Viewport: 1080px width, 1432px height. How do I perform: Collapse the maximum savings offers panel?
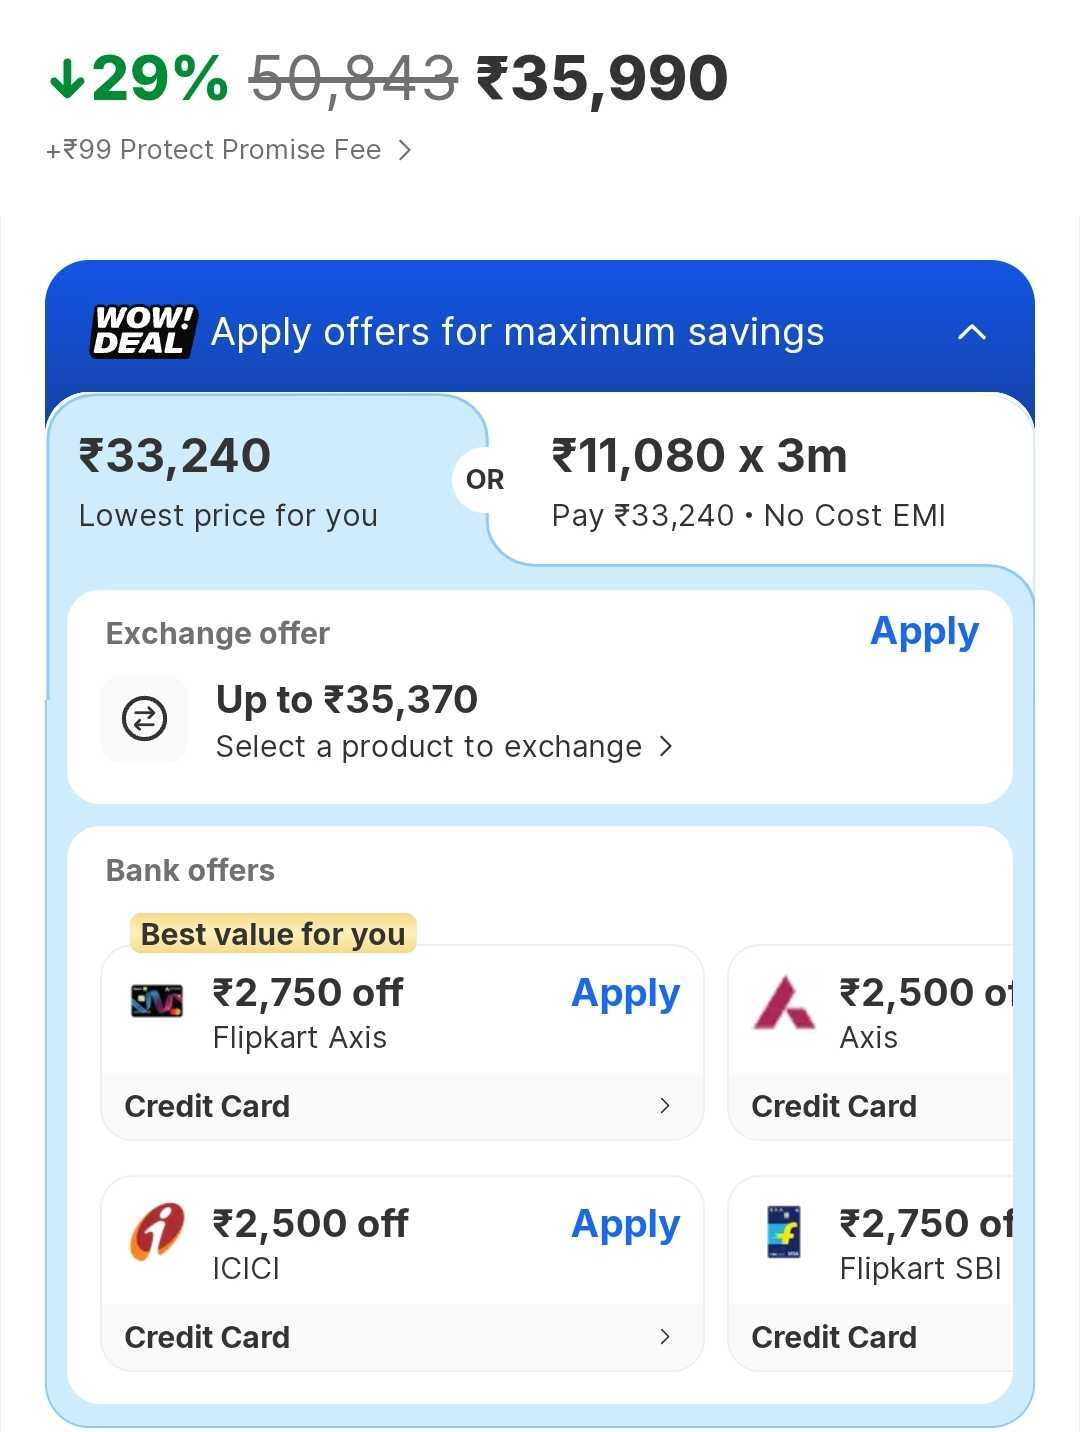(x=972, y=332)
